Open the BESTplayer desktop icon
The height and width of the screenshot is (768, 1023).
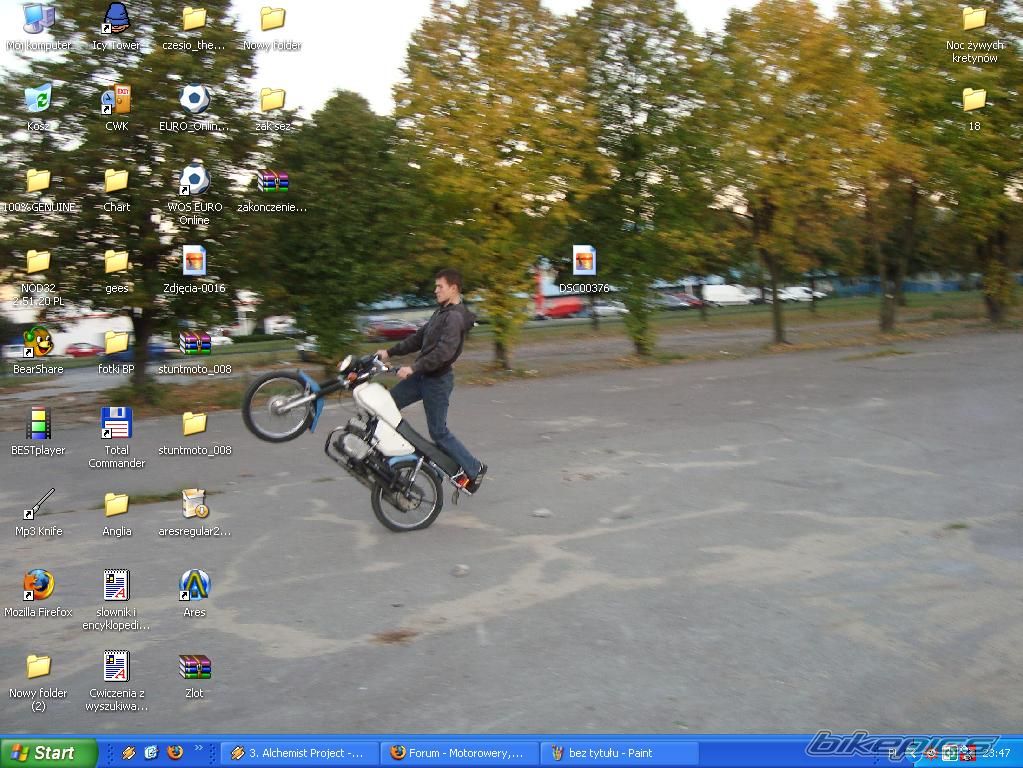[38, 424]
